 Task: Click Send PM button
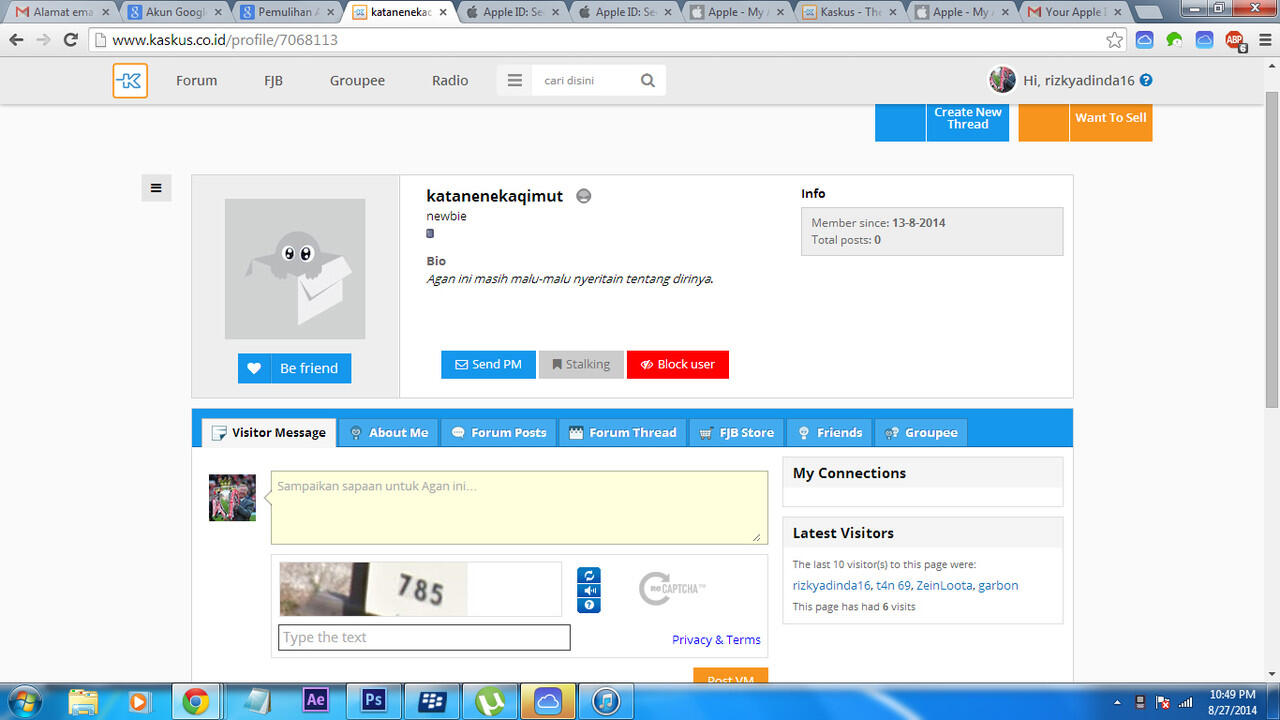pyautogui.click(x=488, y=365)
